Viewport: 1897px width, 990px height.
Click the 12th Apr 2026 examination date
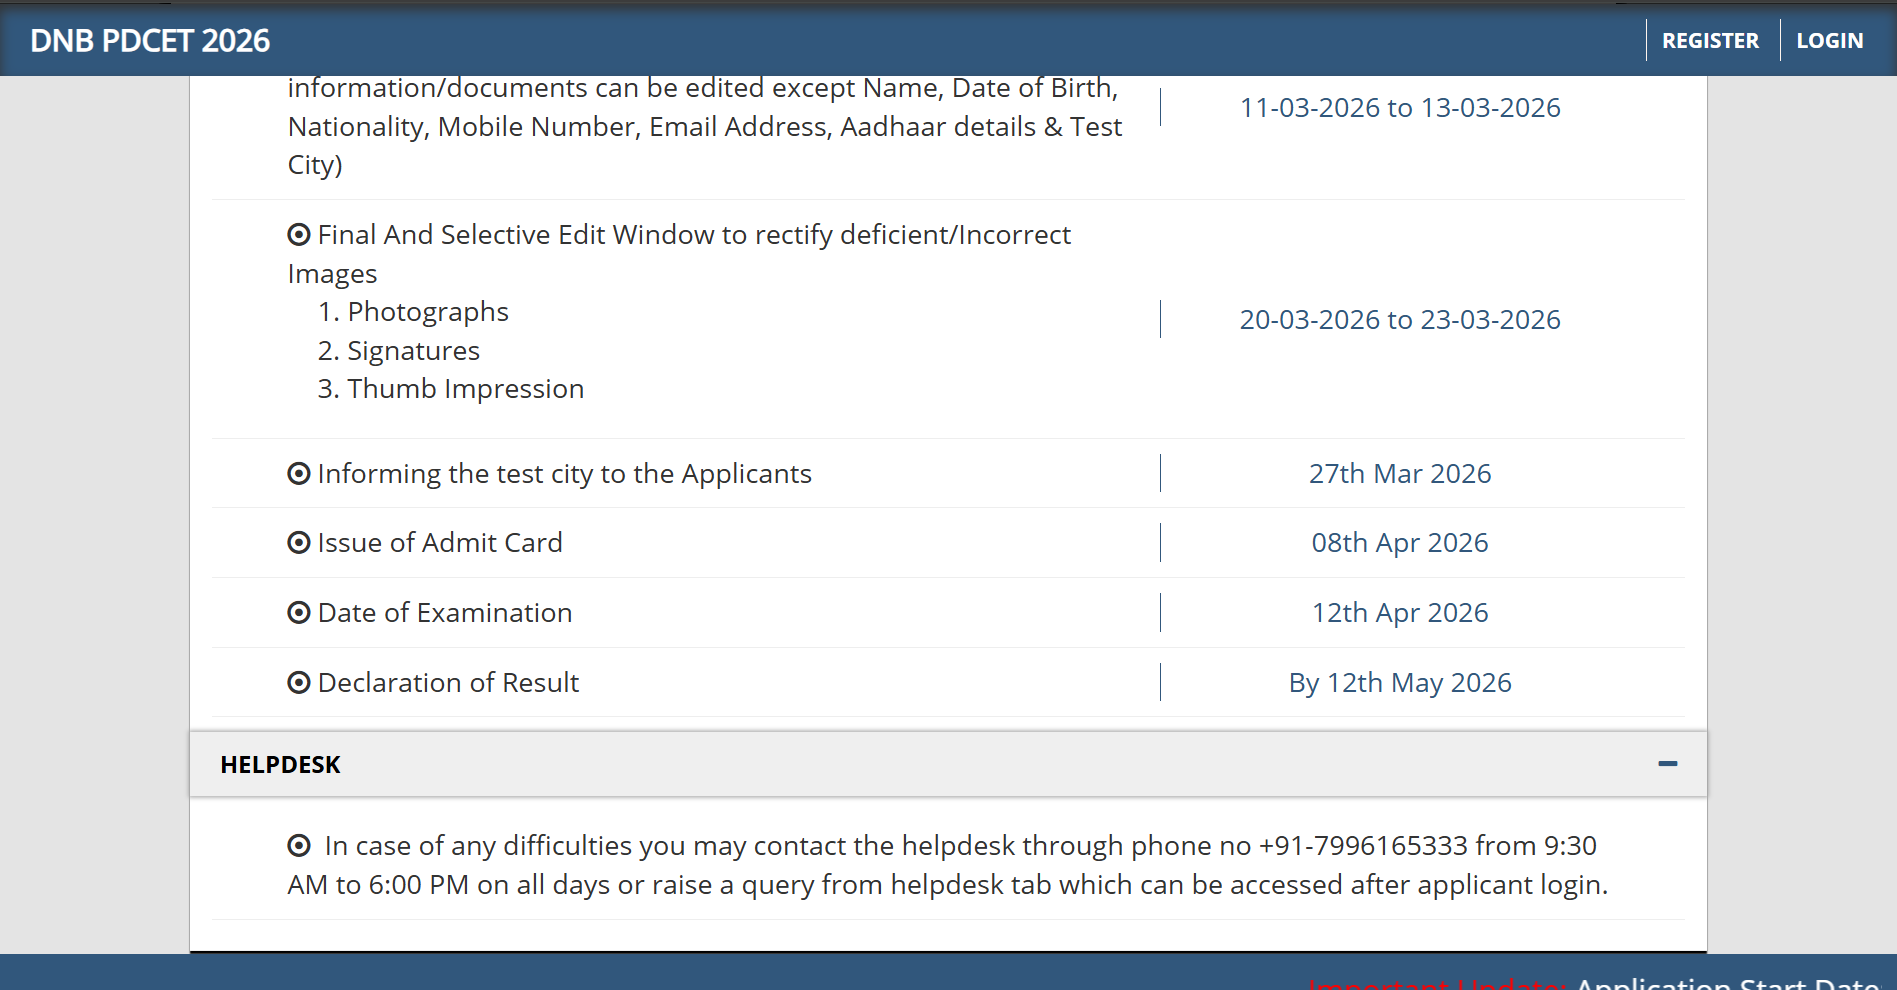1399,613
